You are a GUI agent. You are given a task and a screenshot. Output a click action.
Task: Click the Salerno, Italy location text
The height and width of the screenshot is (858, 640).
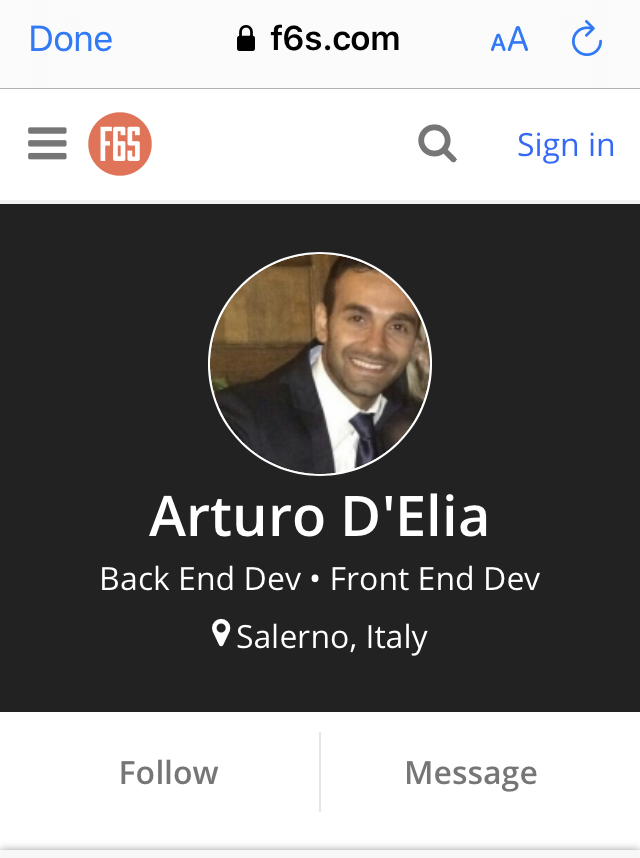[331, 637]
